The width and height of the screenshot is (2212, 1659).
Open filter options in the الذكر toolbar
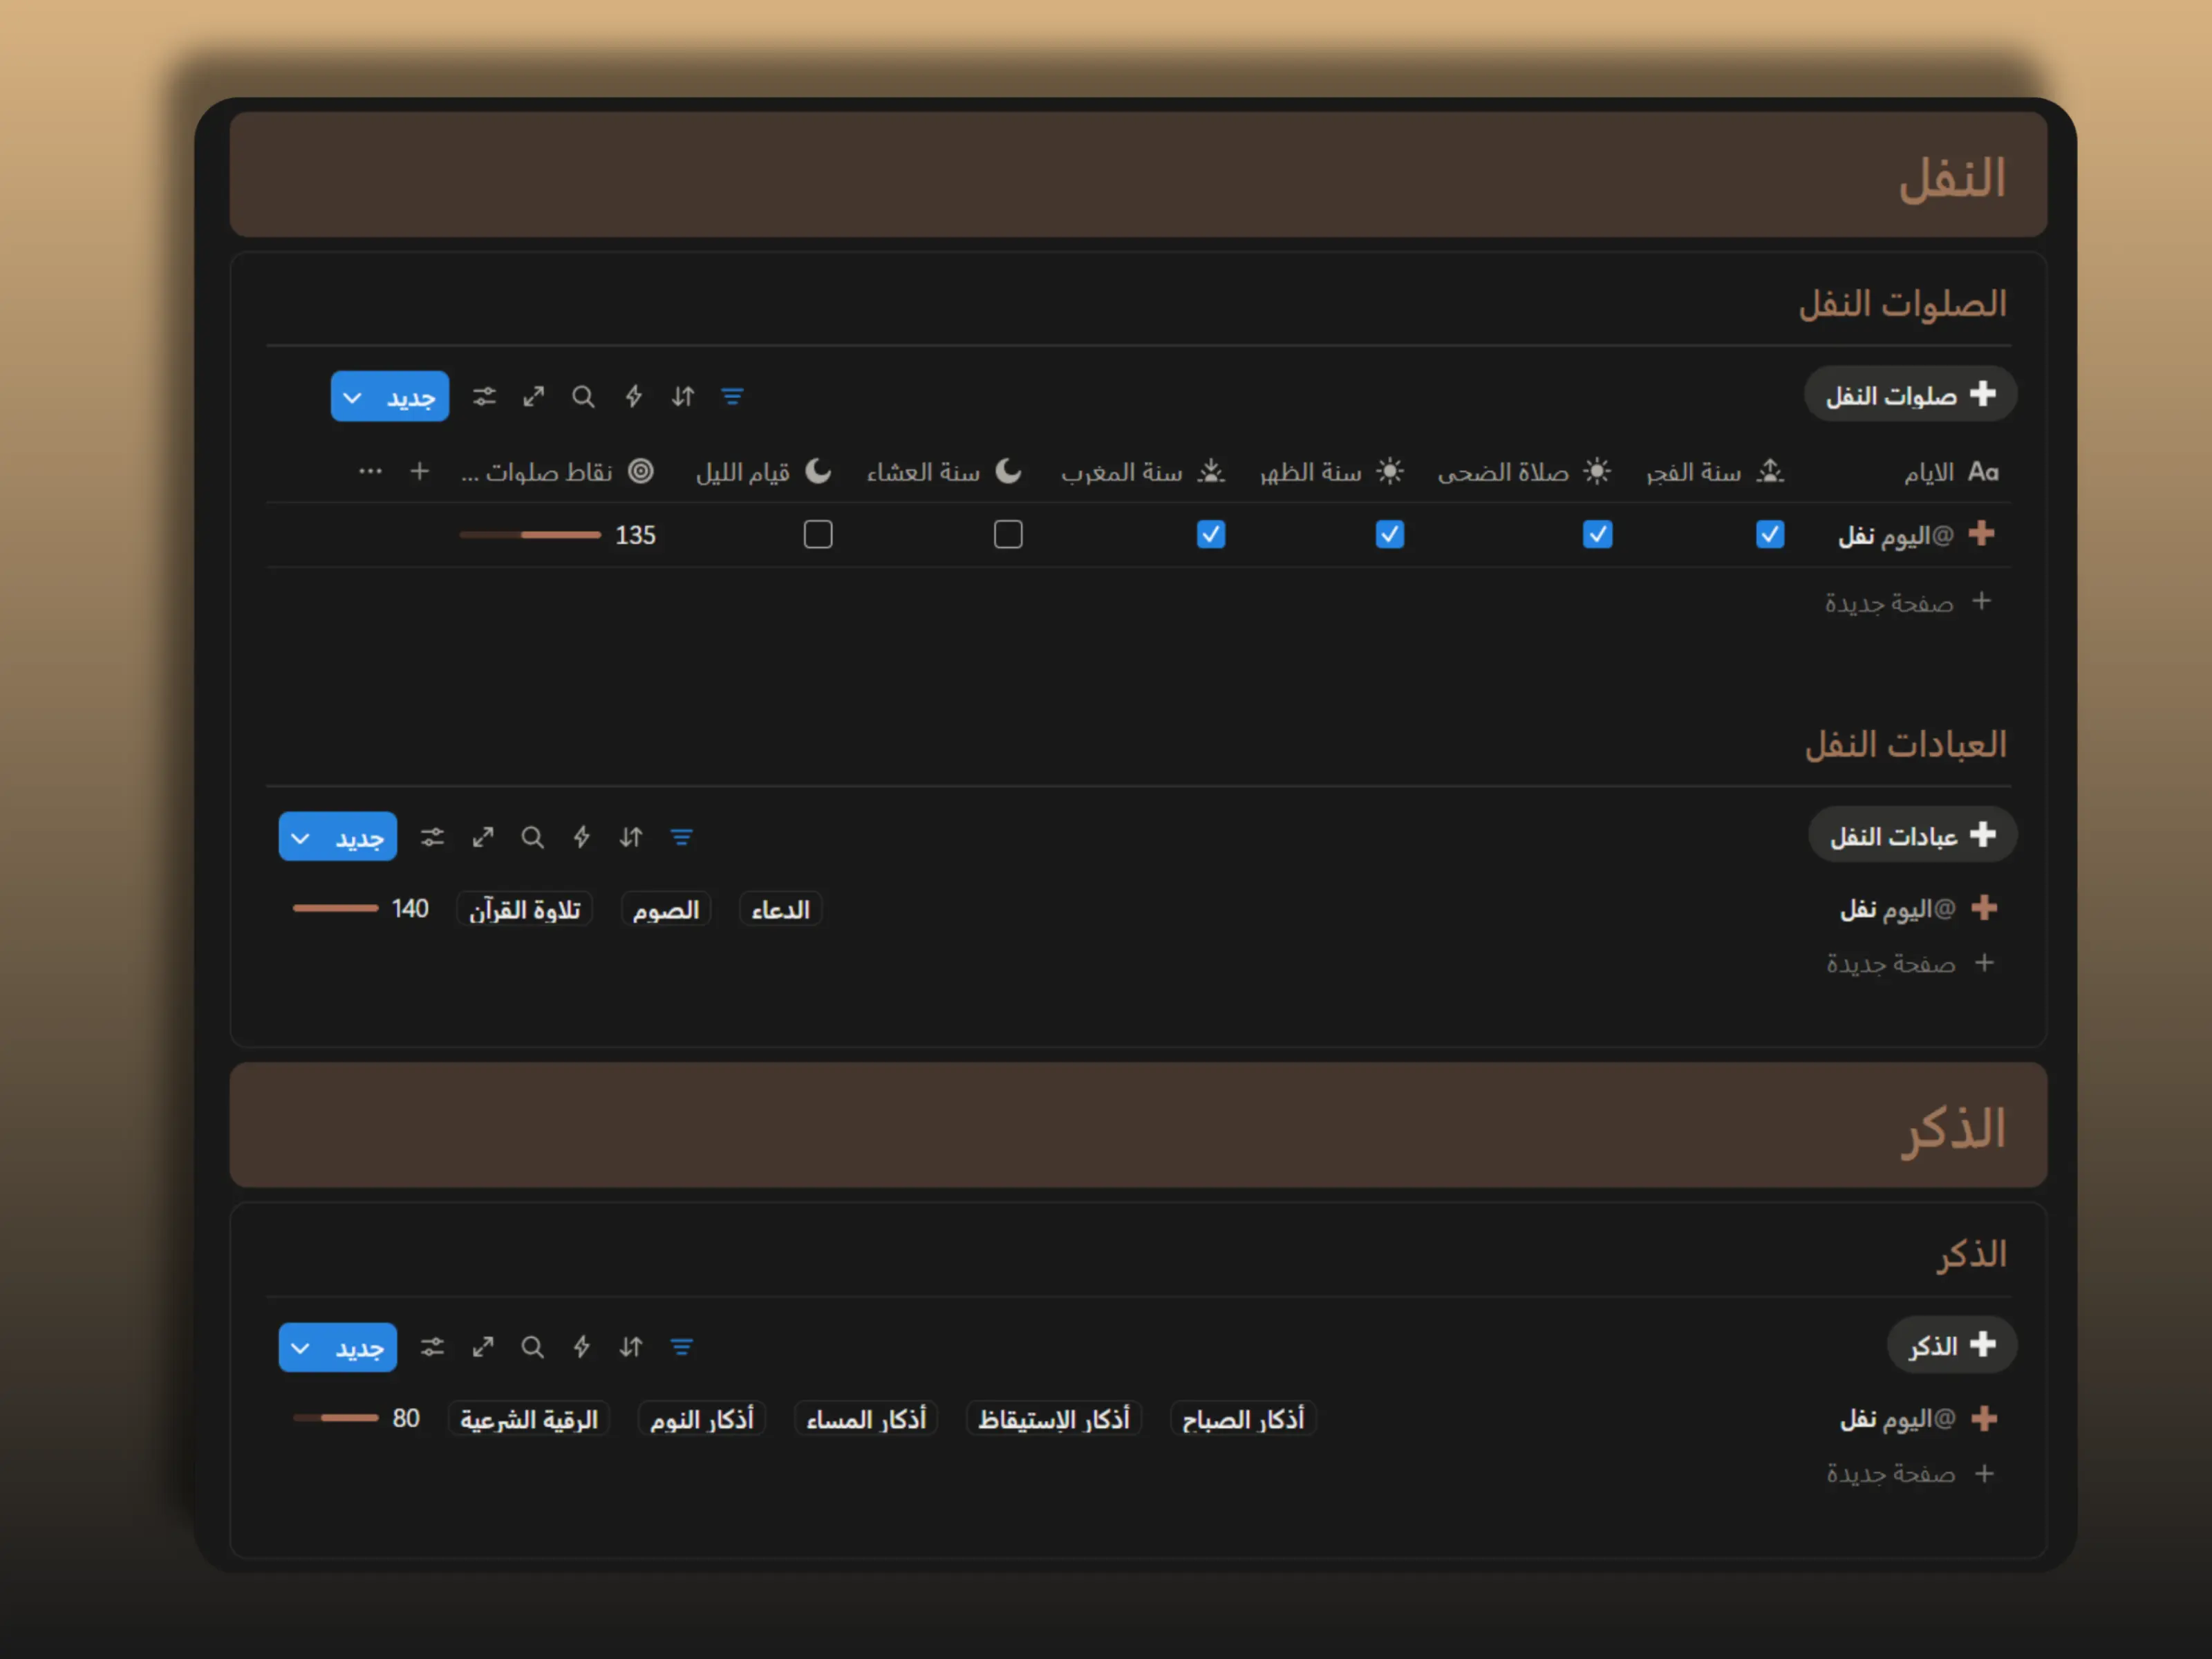(683, 1347)
